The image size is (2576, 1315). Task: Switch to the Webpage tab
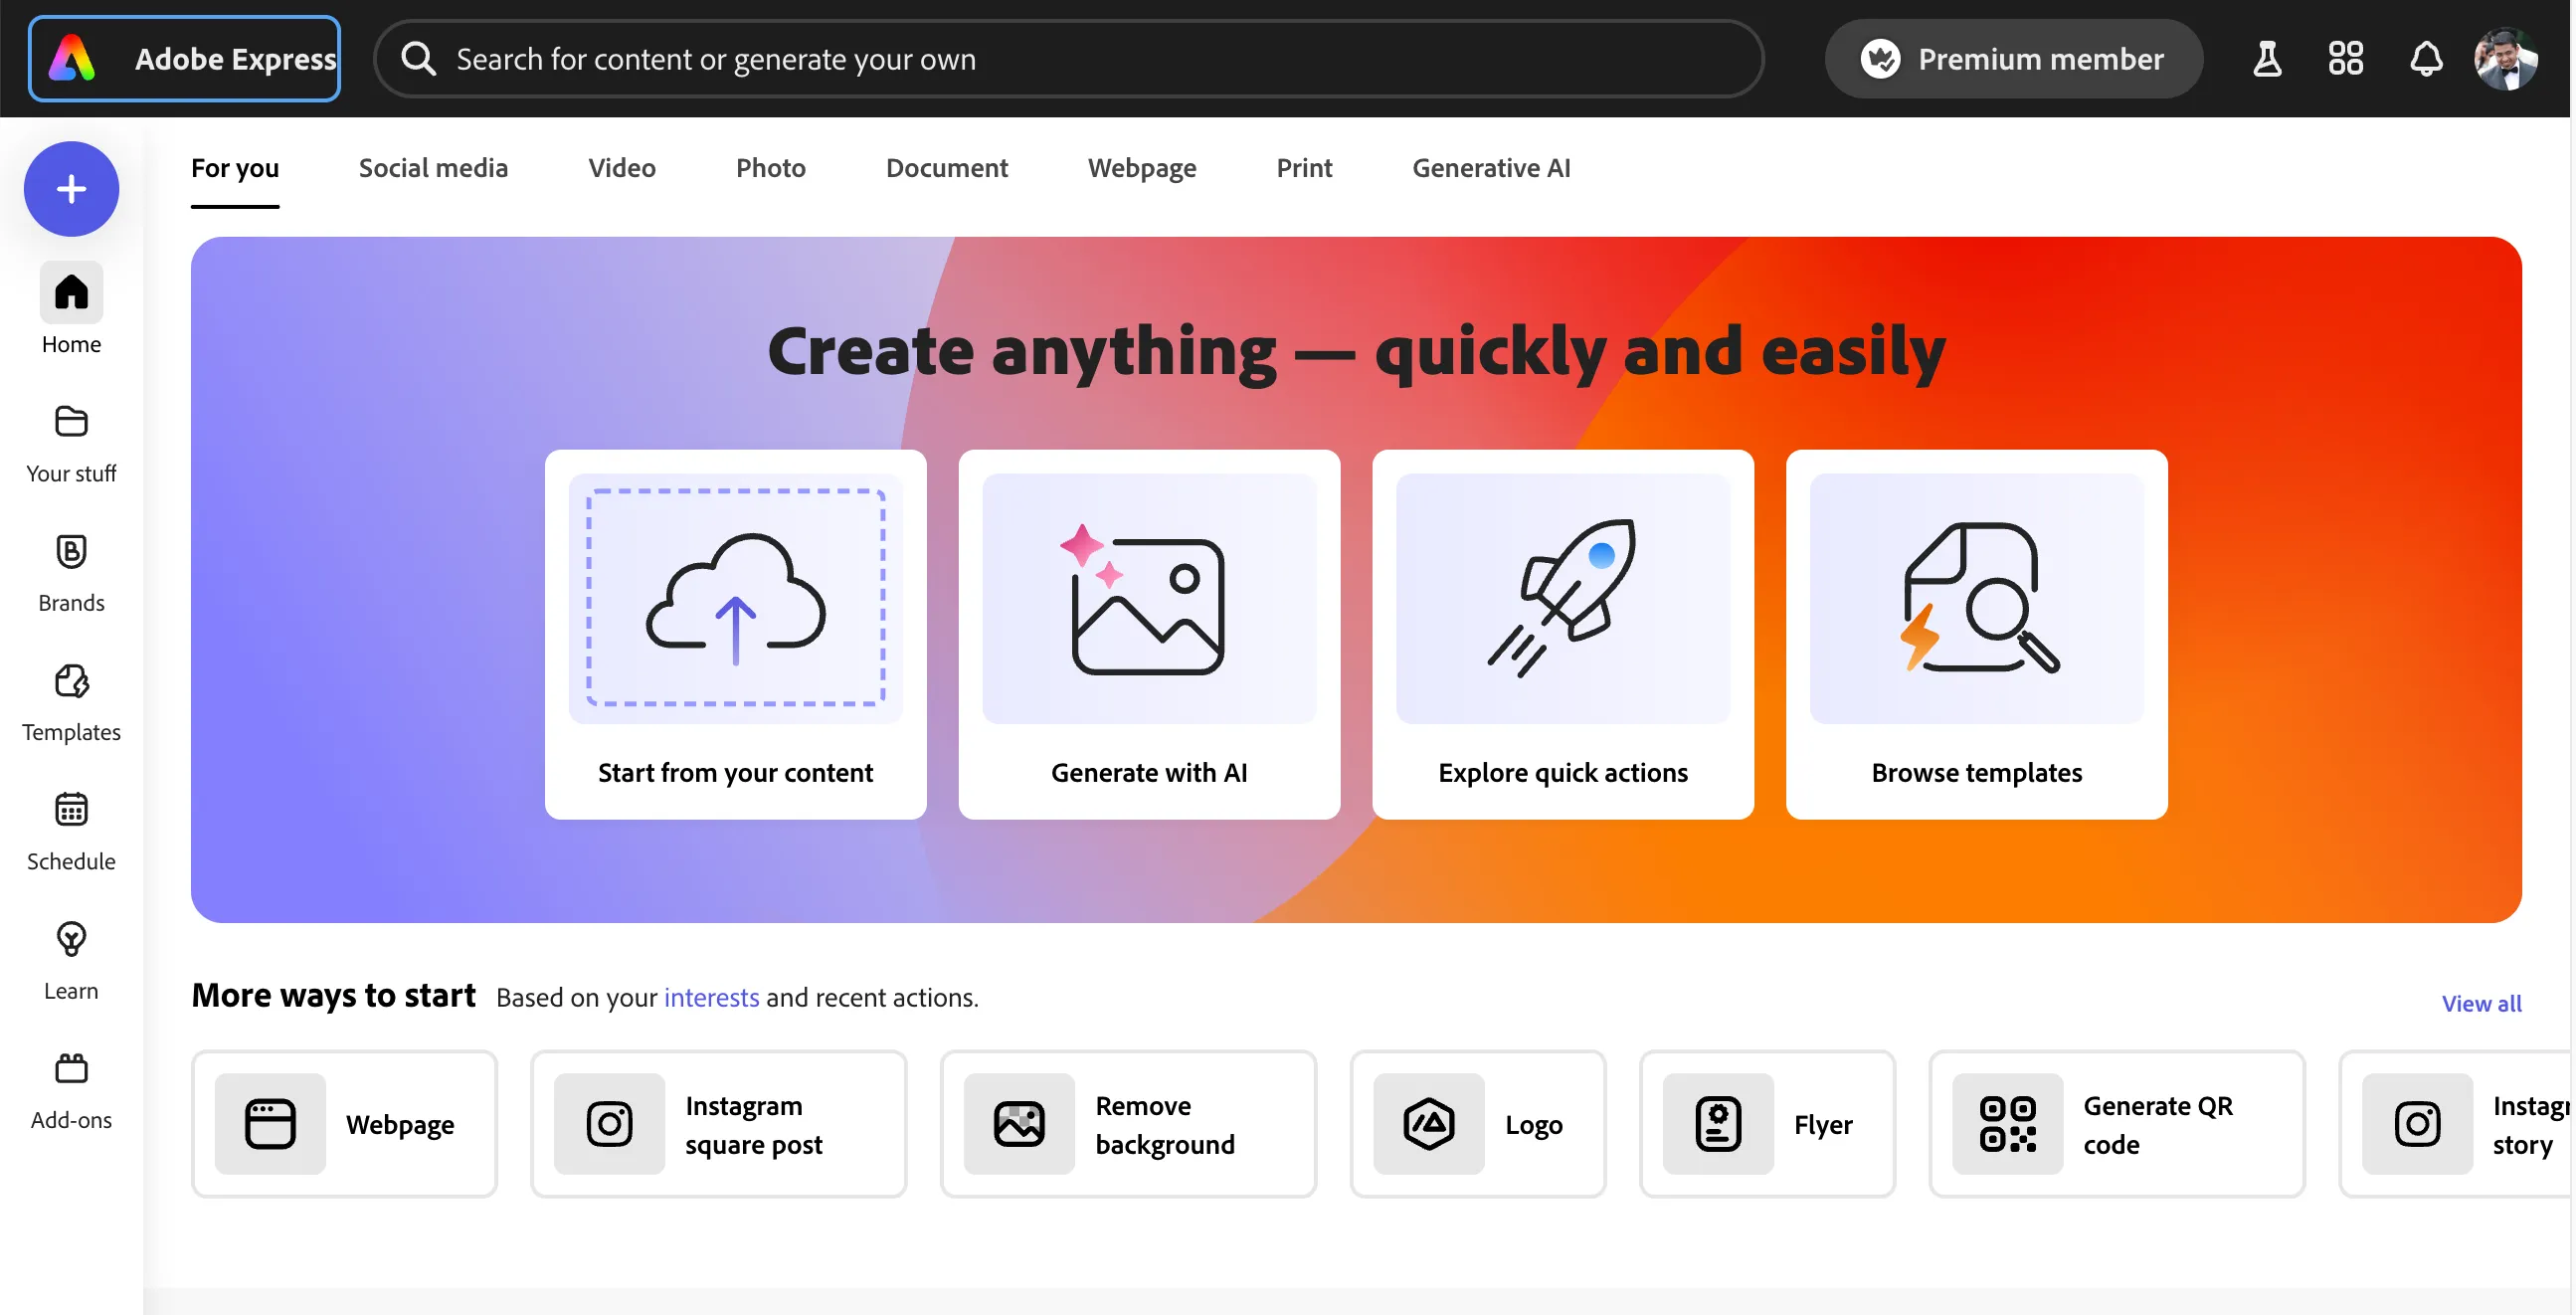[x=1142, y=168]
